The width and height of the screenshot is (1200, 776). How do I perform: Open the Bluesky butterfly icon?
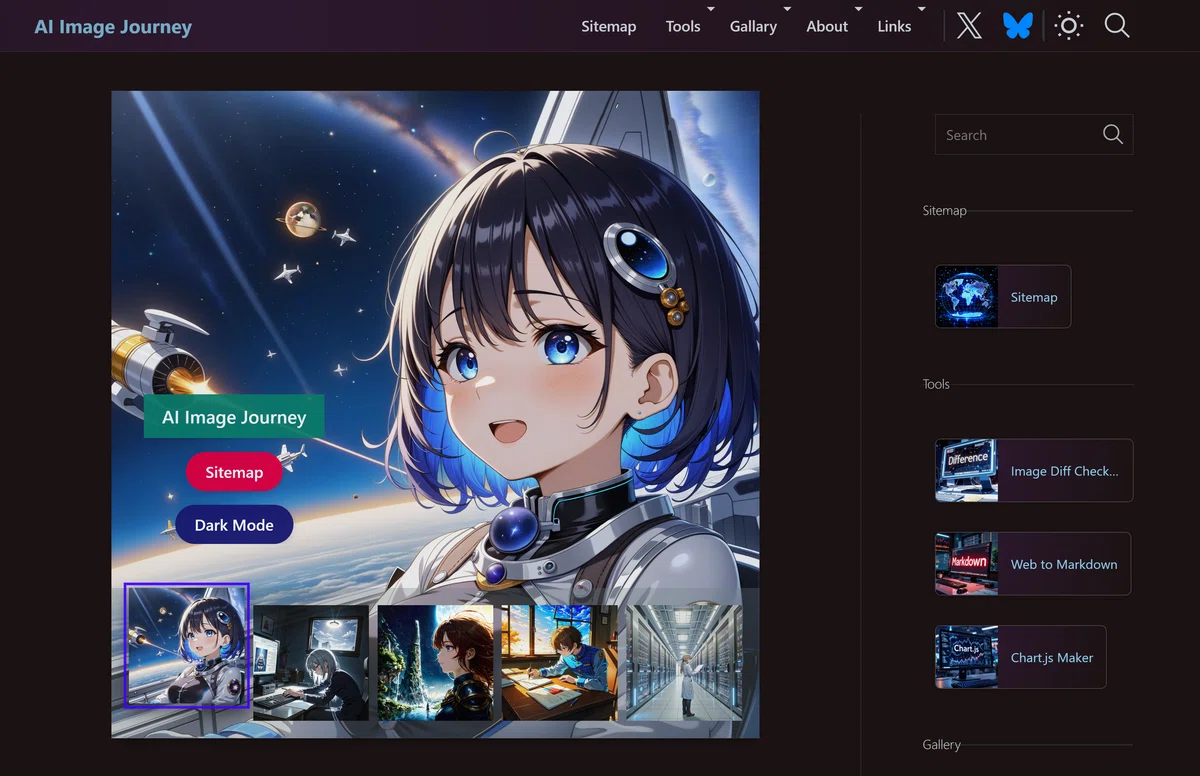1018,26
